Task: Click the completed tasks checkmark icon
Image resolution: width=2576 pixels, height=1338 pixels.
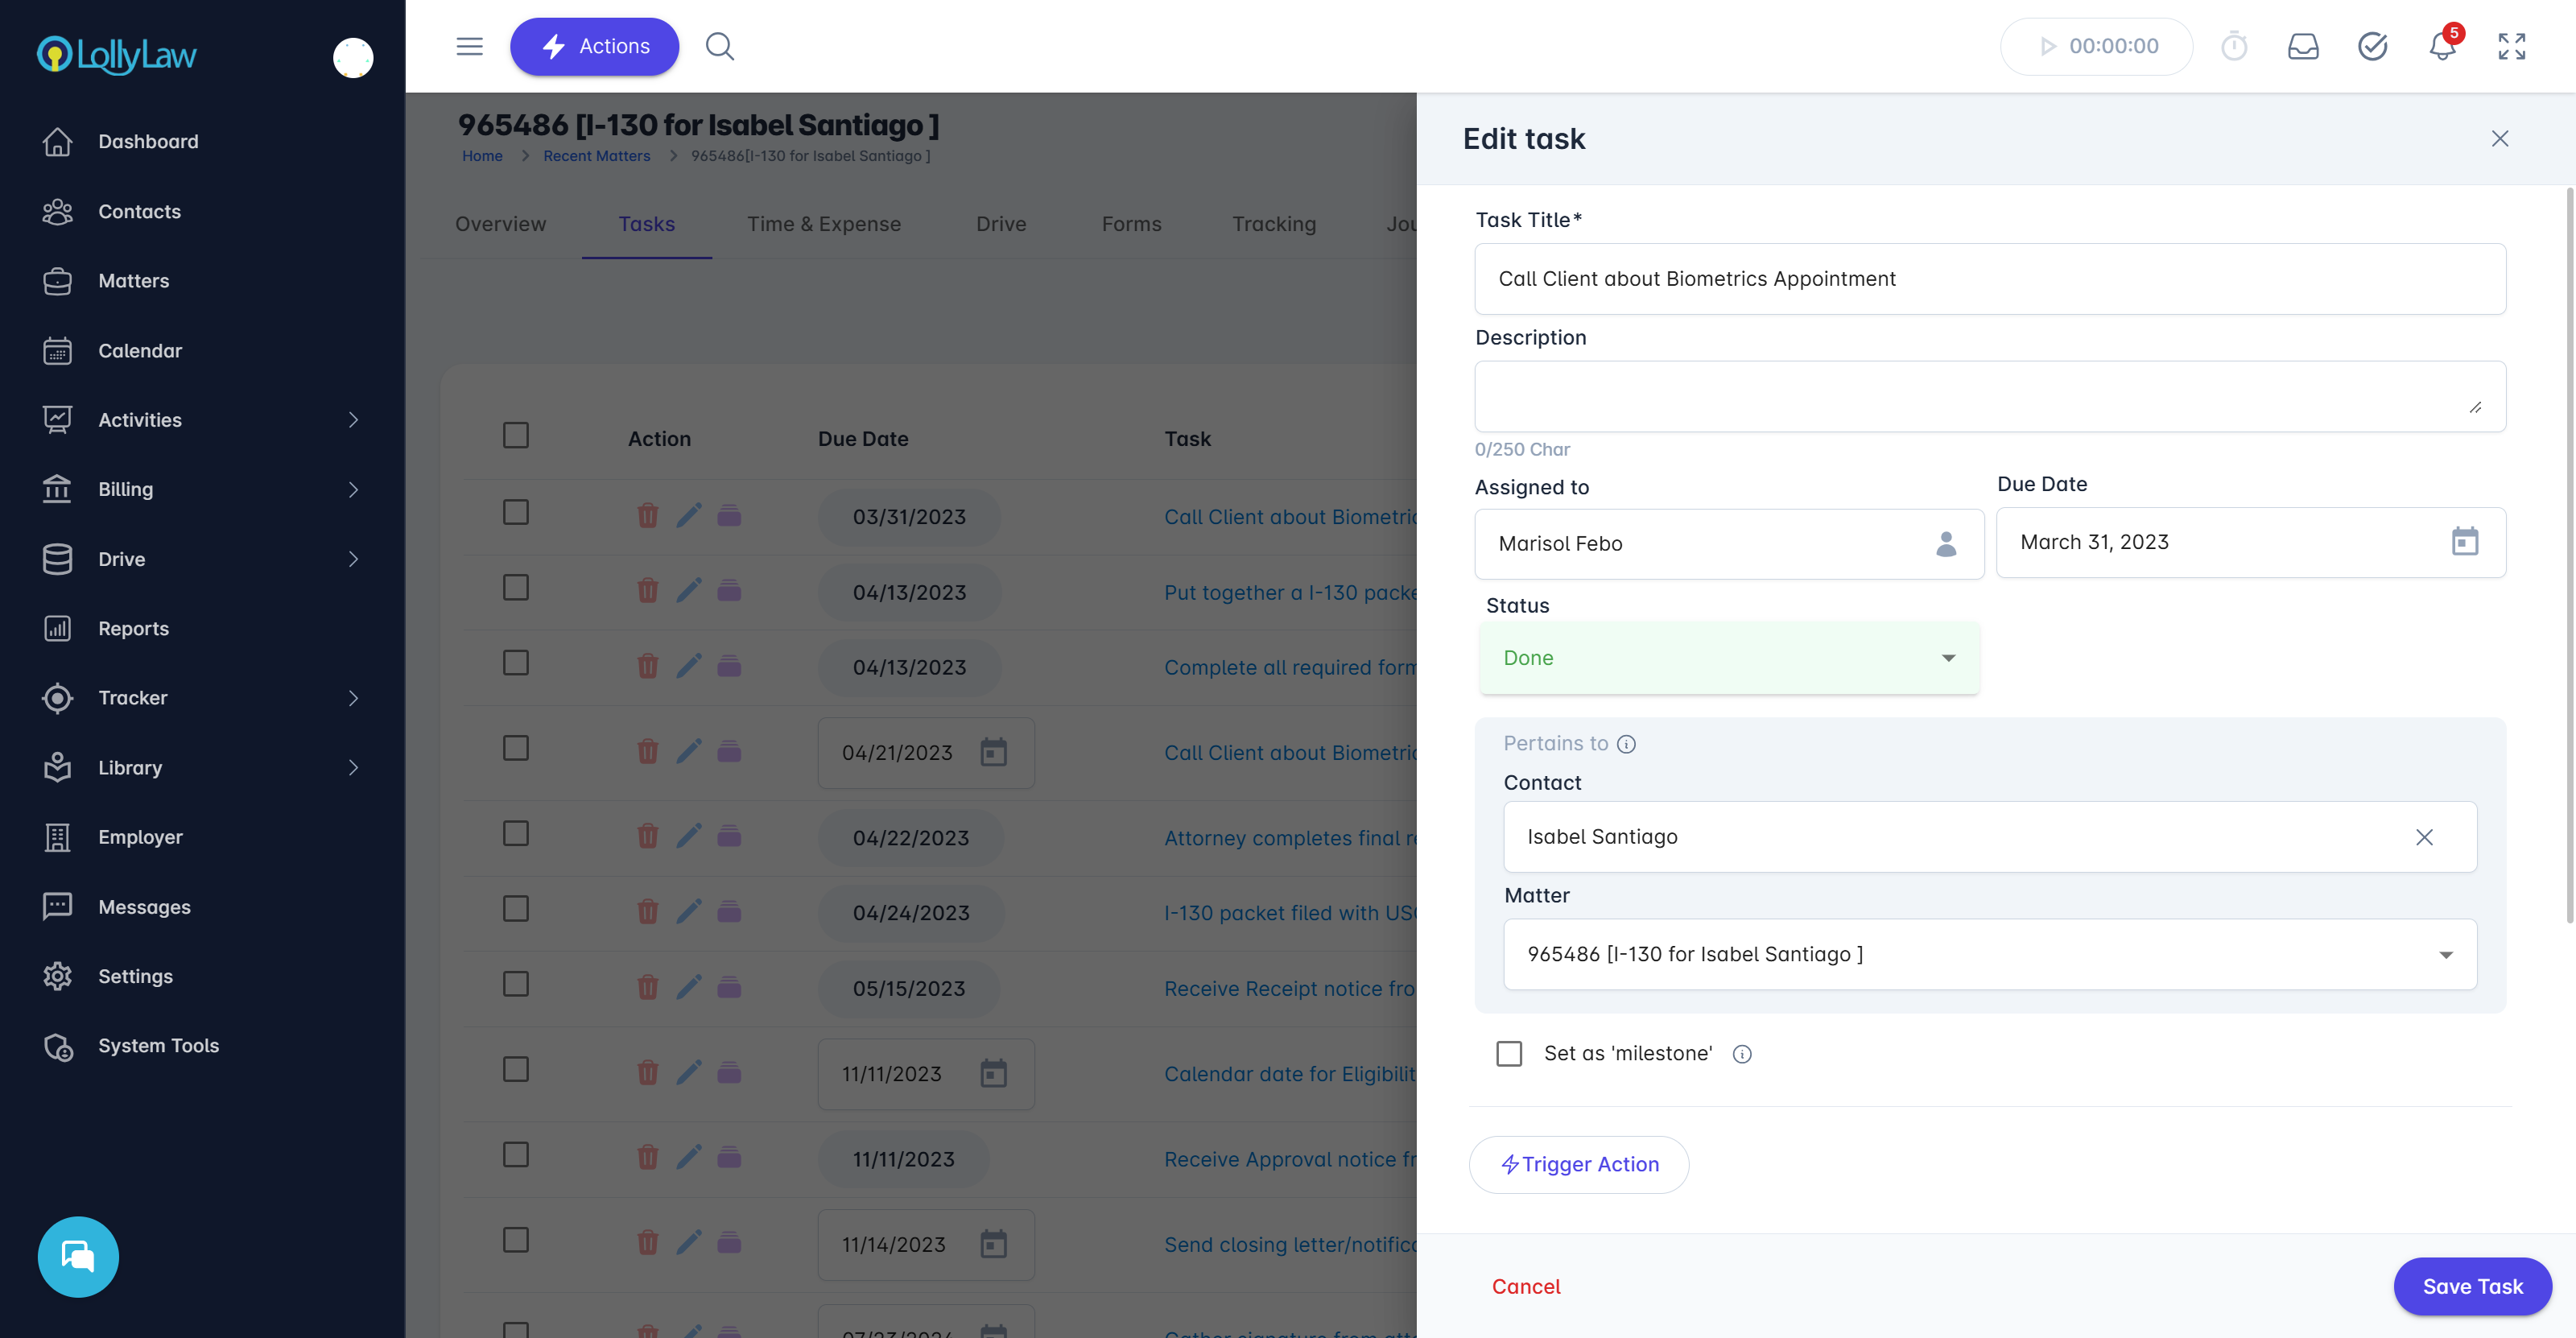Action: click(x=2372, y=46)
